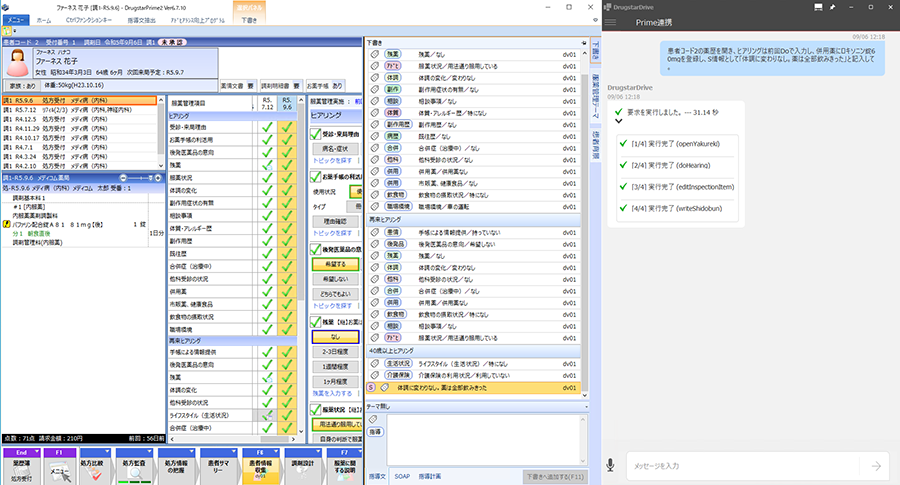Click the 指導 badge beside the text area
Image resolution: width=900 pixels, height=485 pixels.
375,432
